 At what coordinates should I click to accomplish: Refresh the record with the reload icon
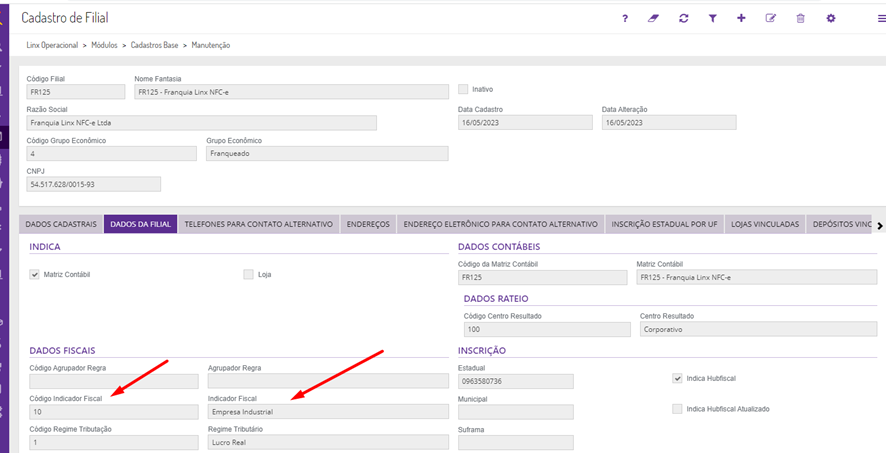click(x=683, y=18)
